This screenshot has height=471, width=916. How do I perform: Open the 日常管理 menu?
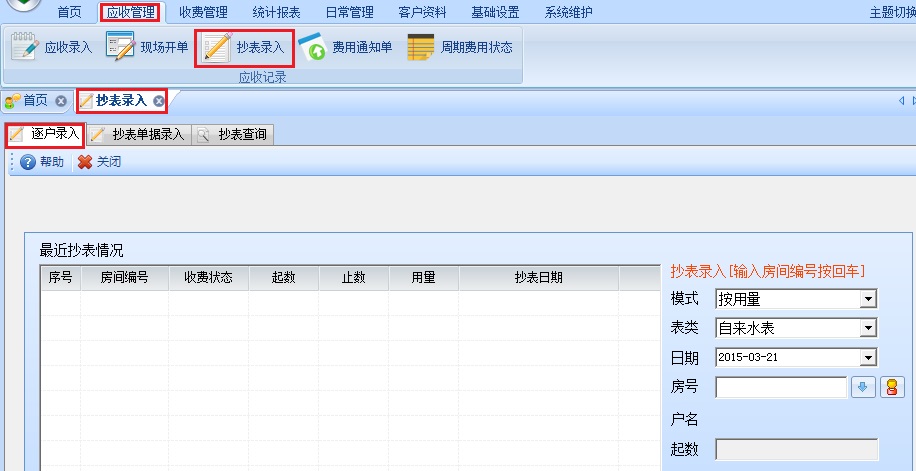tap(349, 12)
